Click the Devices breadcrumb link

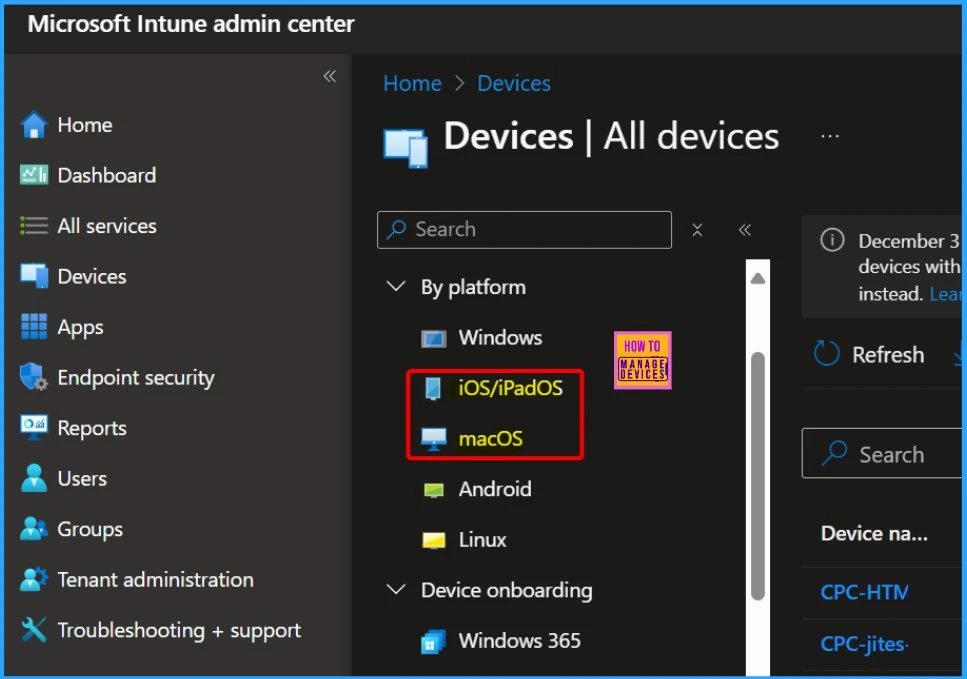click(x=514, y=83)
